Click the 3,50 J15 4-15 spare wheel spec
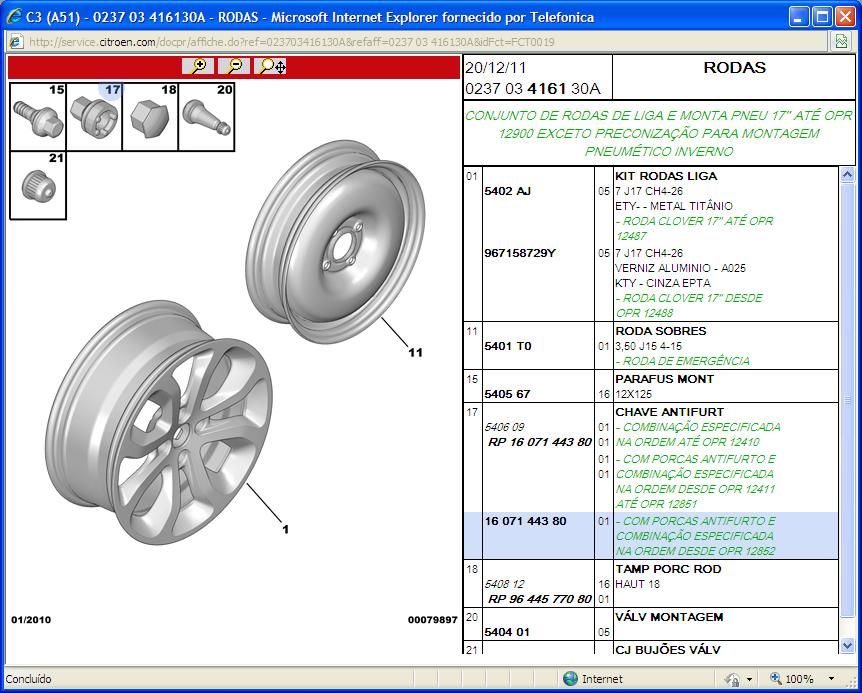The width and height of the screenshot is (862, 693). (649, 346)
